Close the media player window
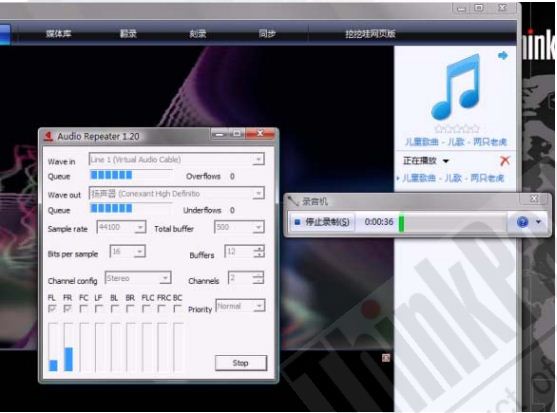The width and height of the screenshot is (557, 413). pyautogui.click(x=502, y=7)
